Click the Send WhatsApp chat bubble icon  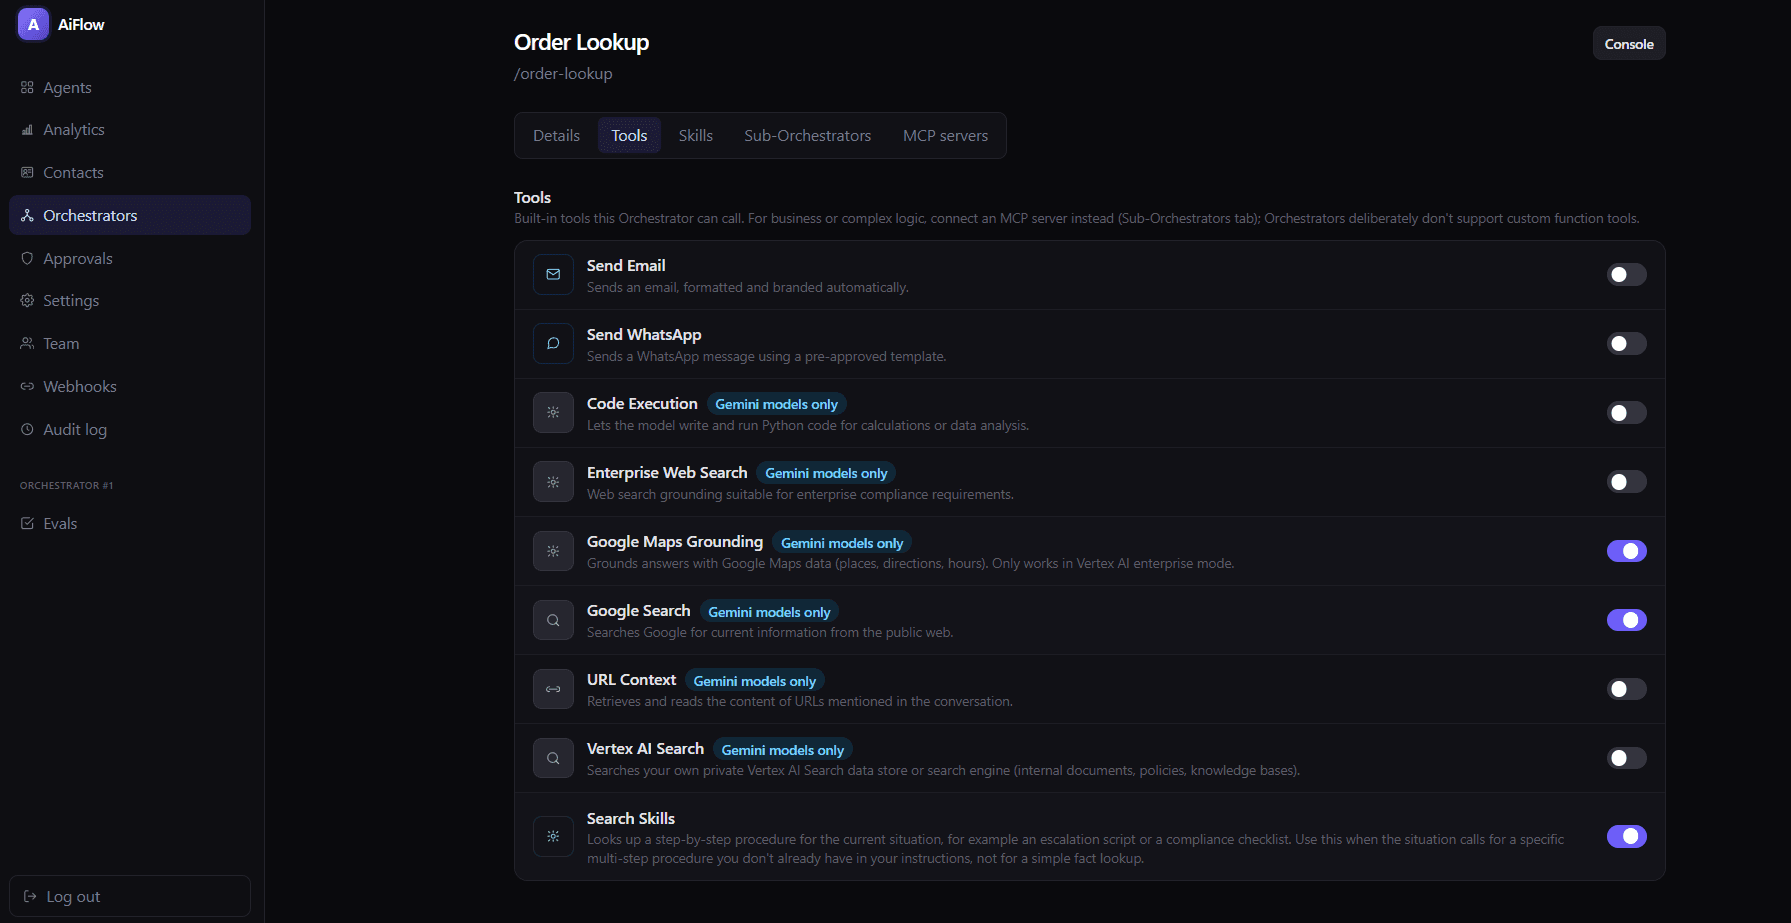[x=553, y=343]
